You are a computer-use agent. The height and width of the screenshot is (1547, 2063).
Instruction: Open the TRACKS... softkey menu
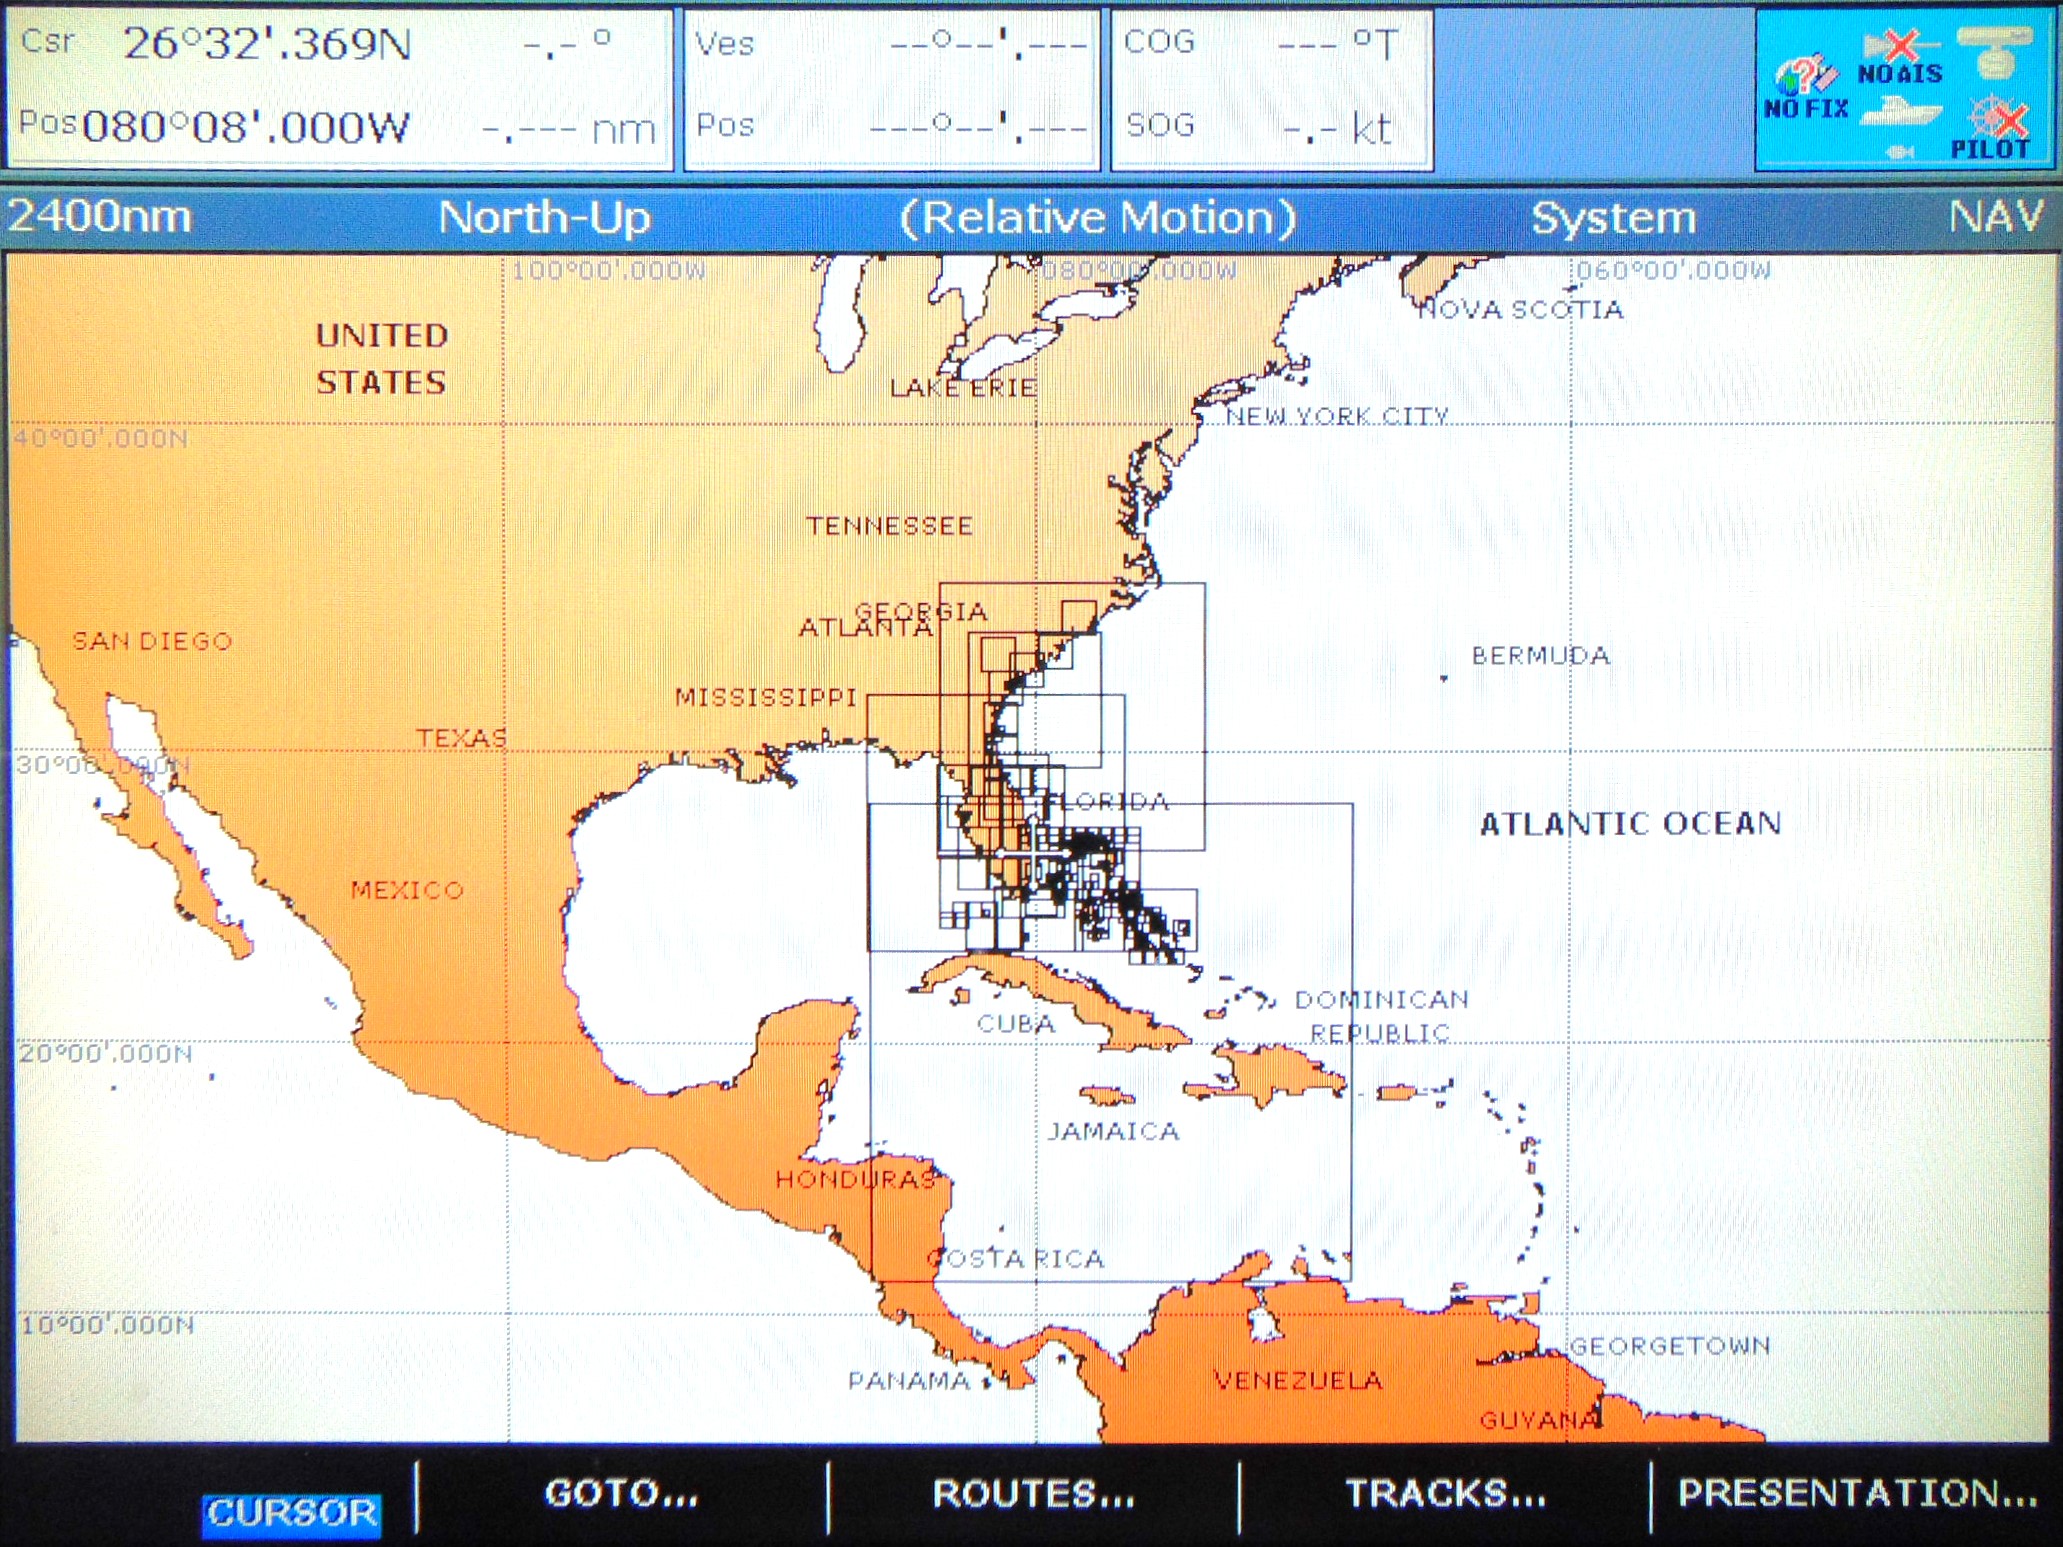(1446, 1493)
